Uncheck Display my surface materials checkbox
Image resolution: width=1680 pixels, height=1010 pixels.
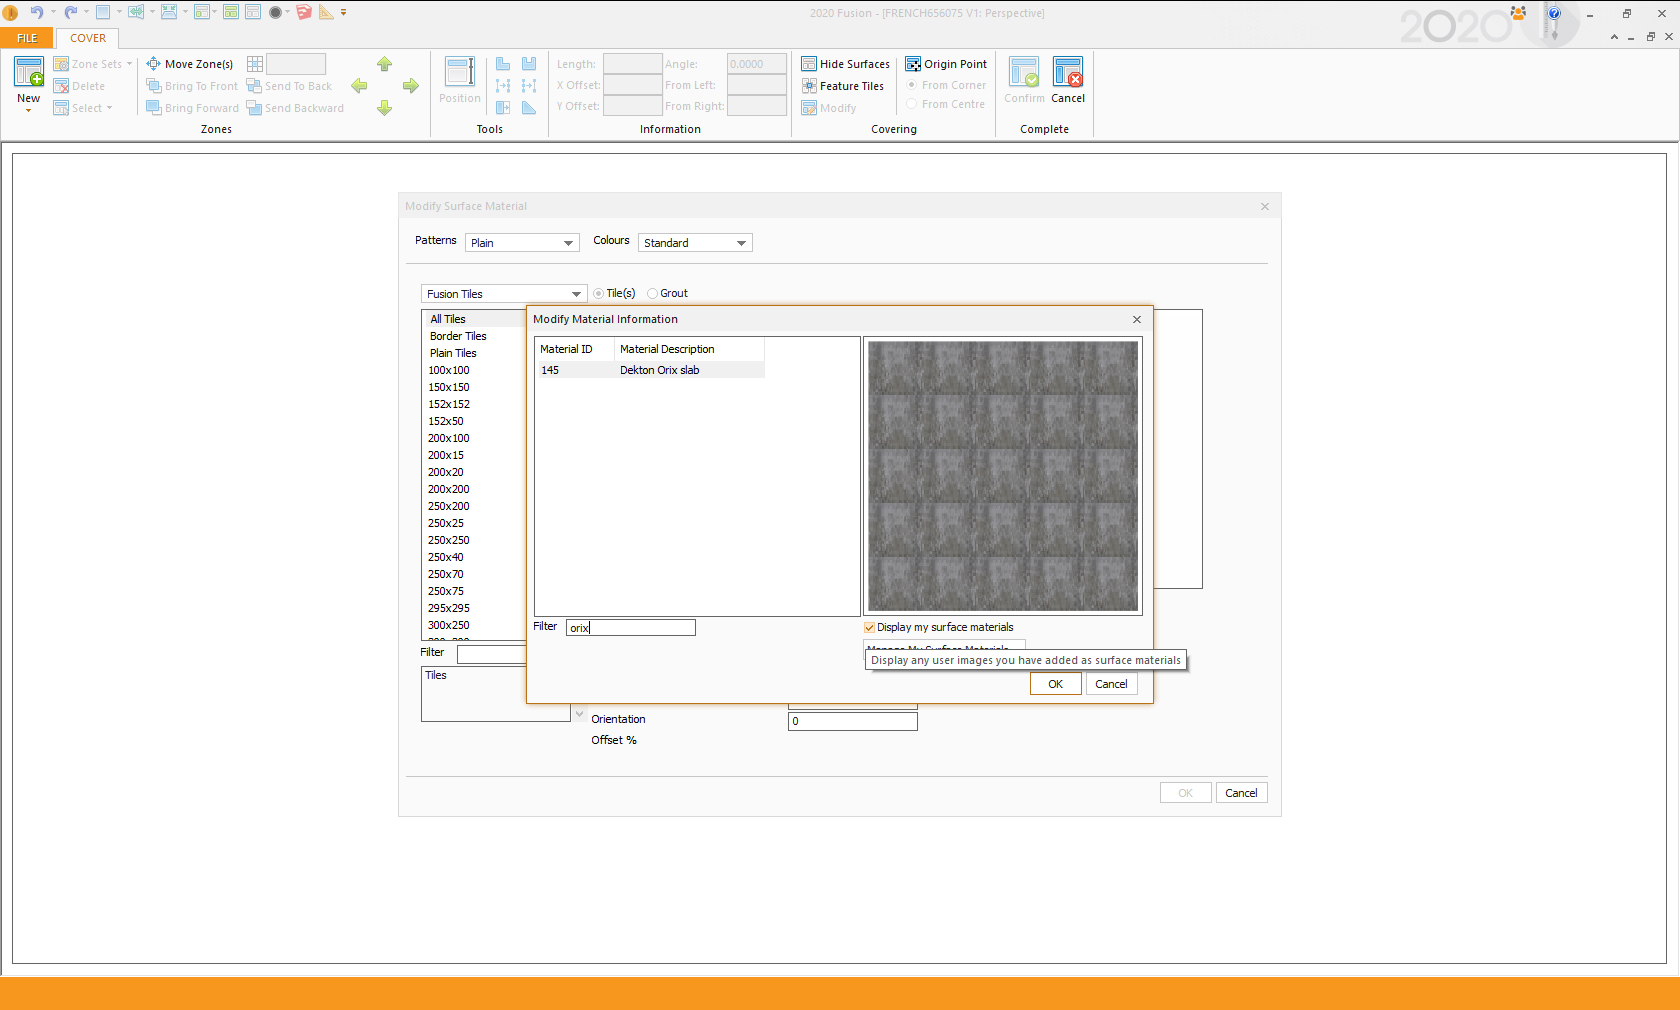[x=869, y=628]
